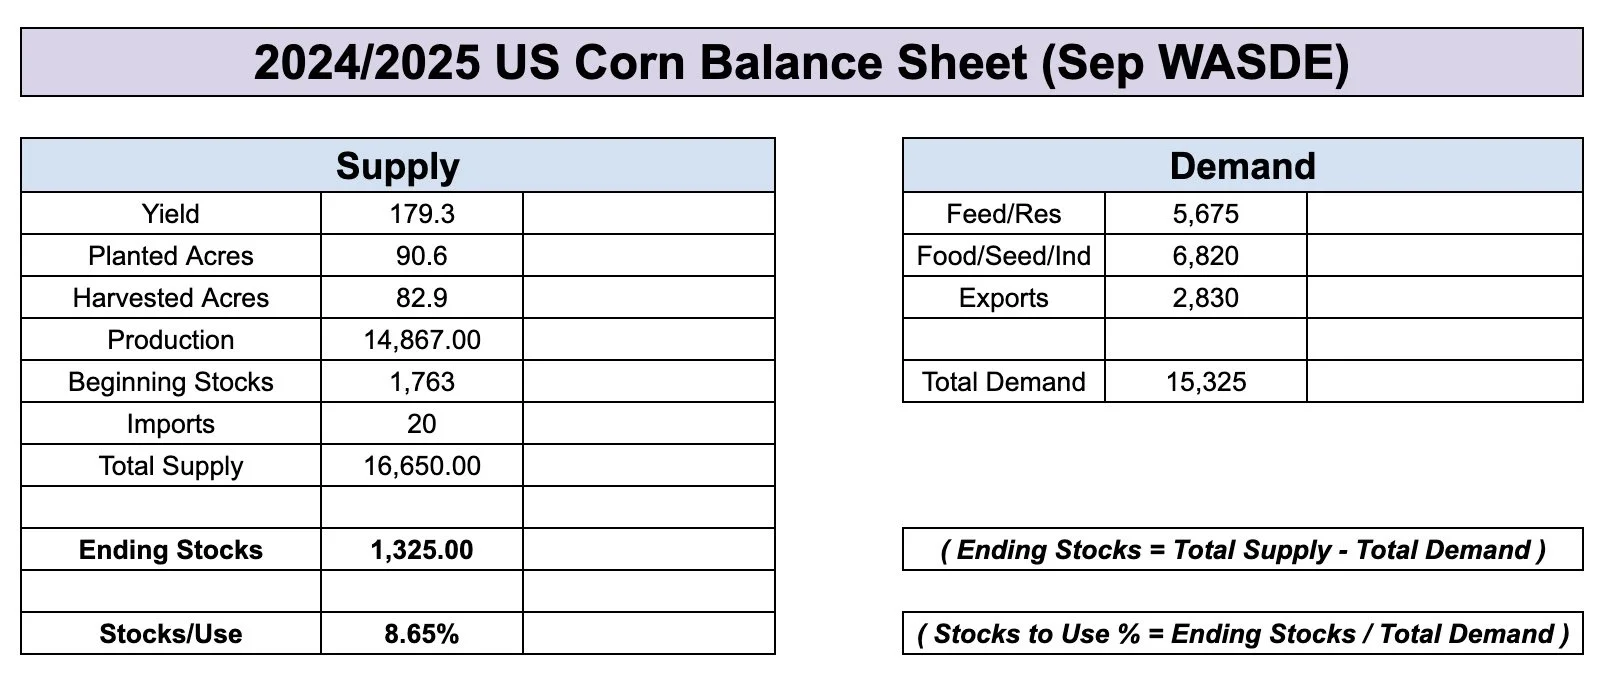Click the empty cell right of Exports value
The image size is (1605, 687).
[x=1444, y=298]
